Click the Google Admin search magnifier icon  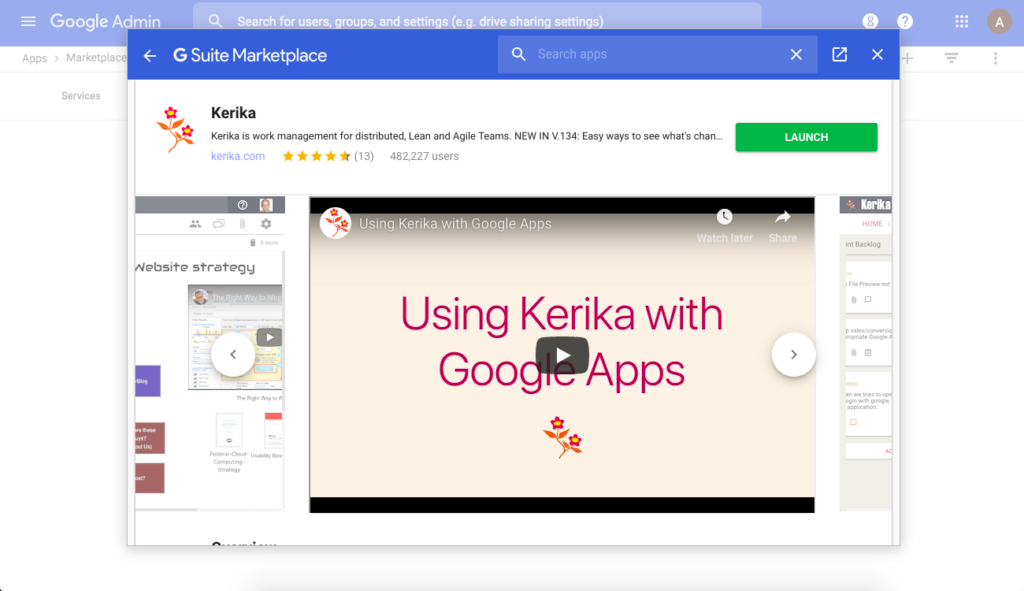coord(215,22)
